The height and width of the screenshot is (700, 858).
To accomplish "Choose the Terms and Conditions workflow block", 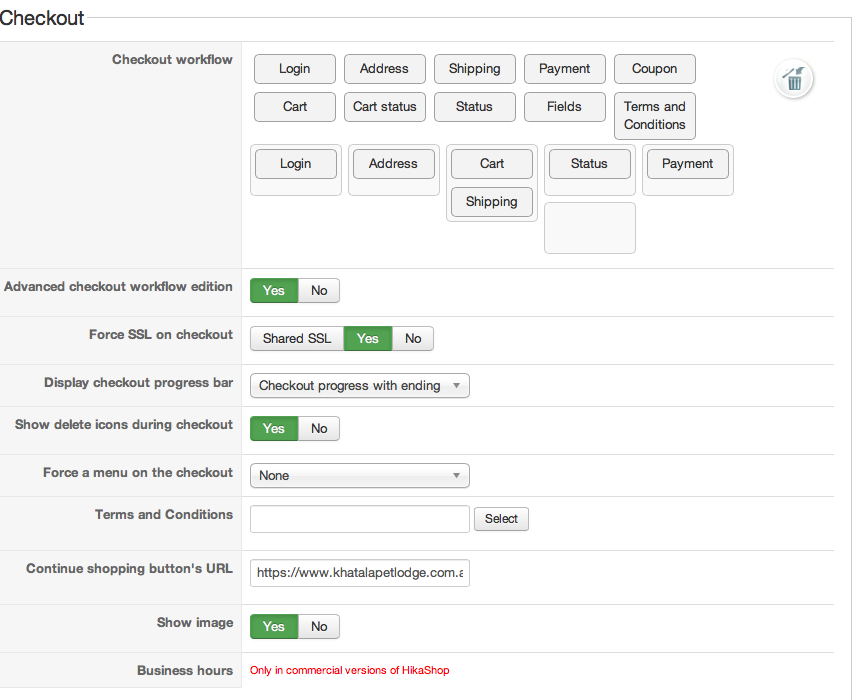I will [655, 116].
